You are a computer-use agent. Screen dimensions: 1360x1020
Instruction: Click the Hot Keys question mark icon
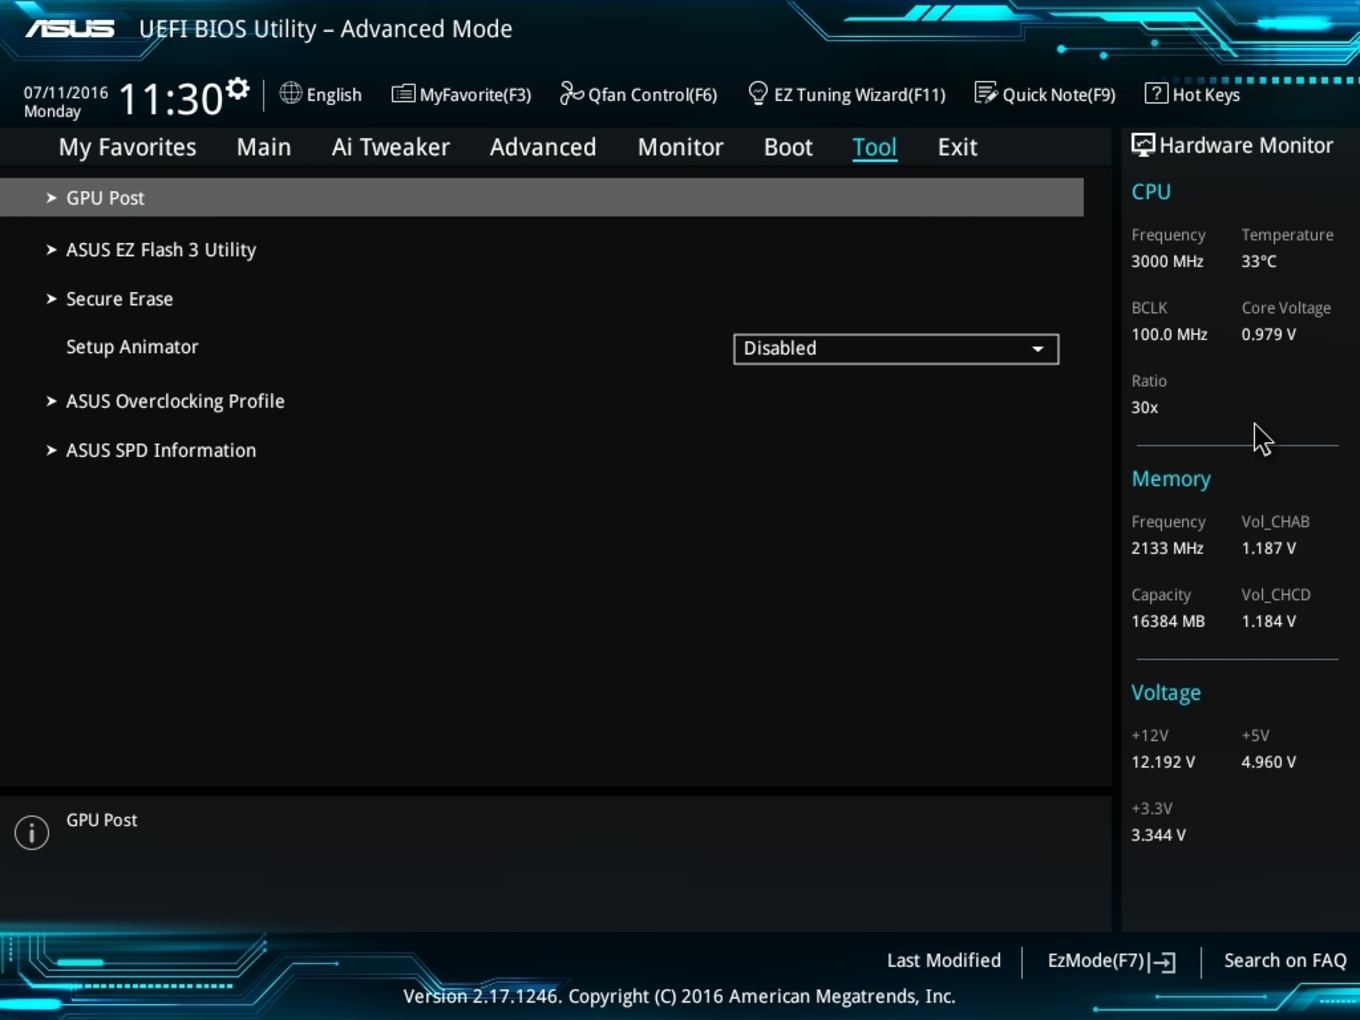tap(1156, 93)
